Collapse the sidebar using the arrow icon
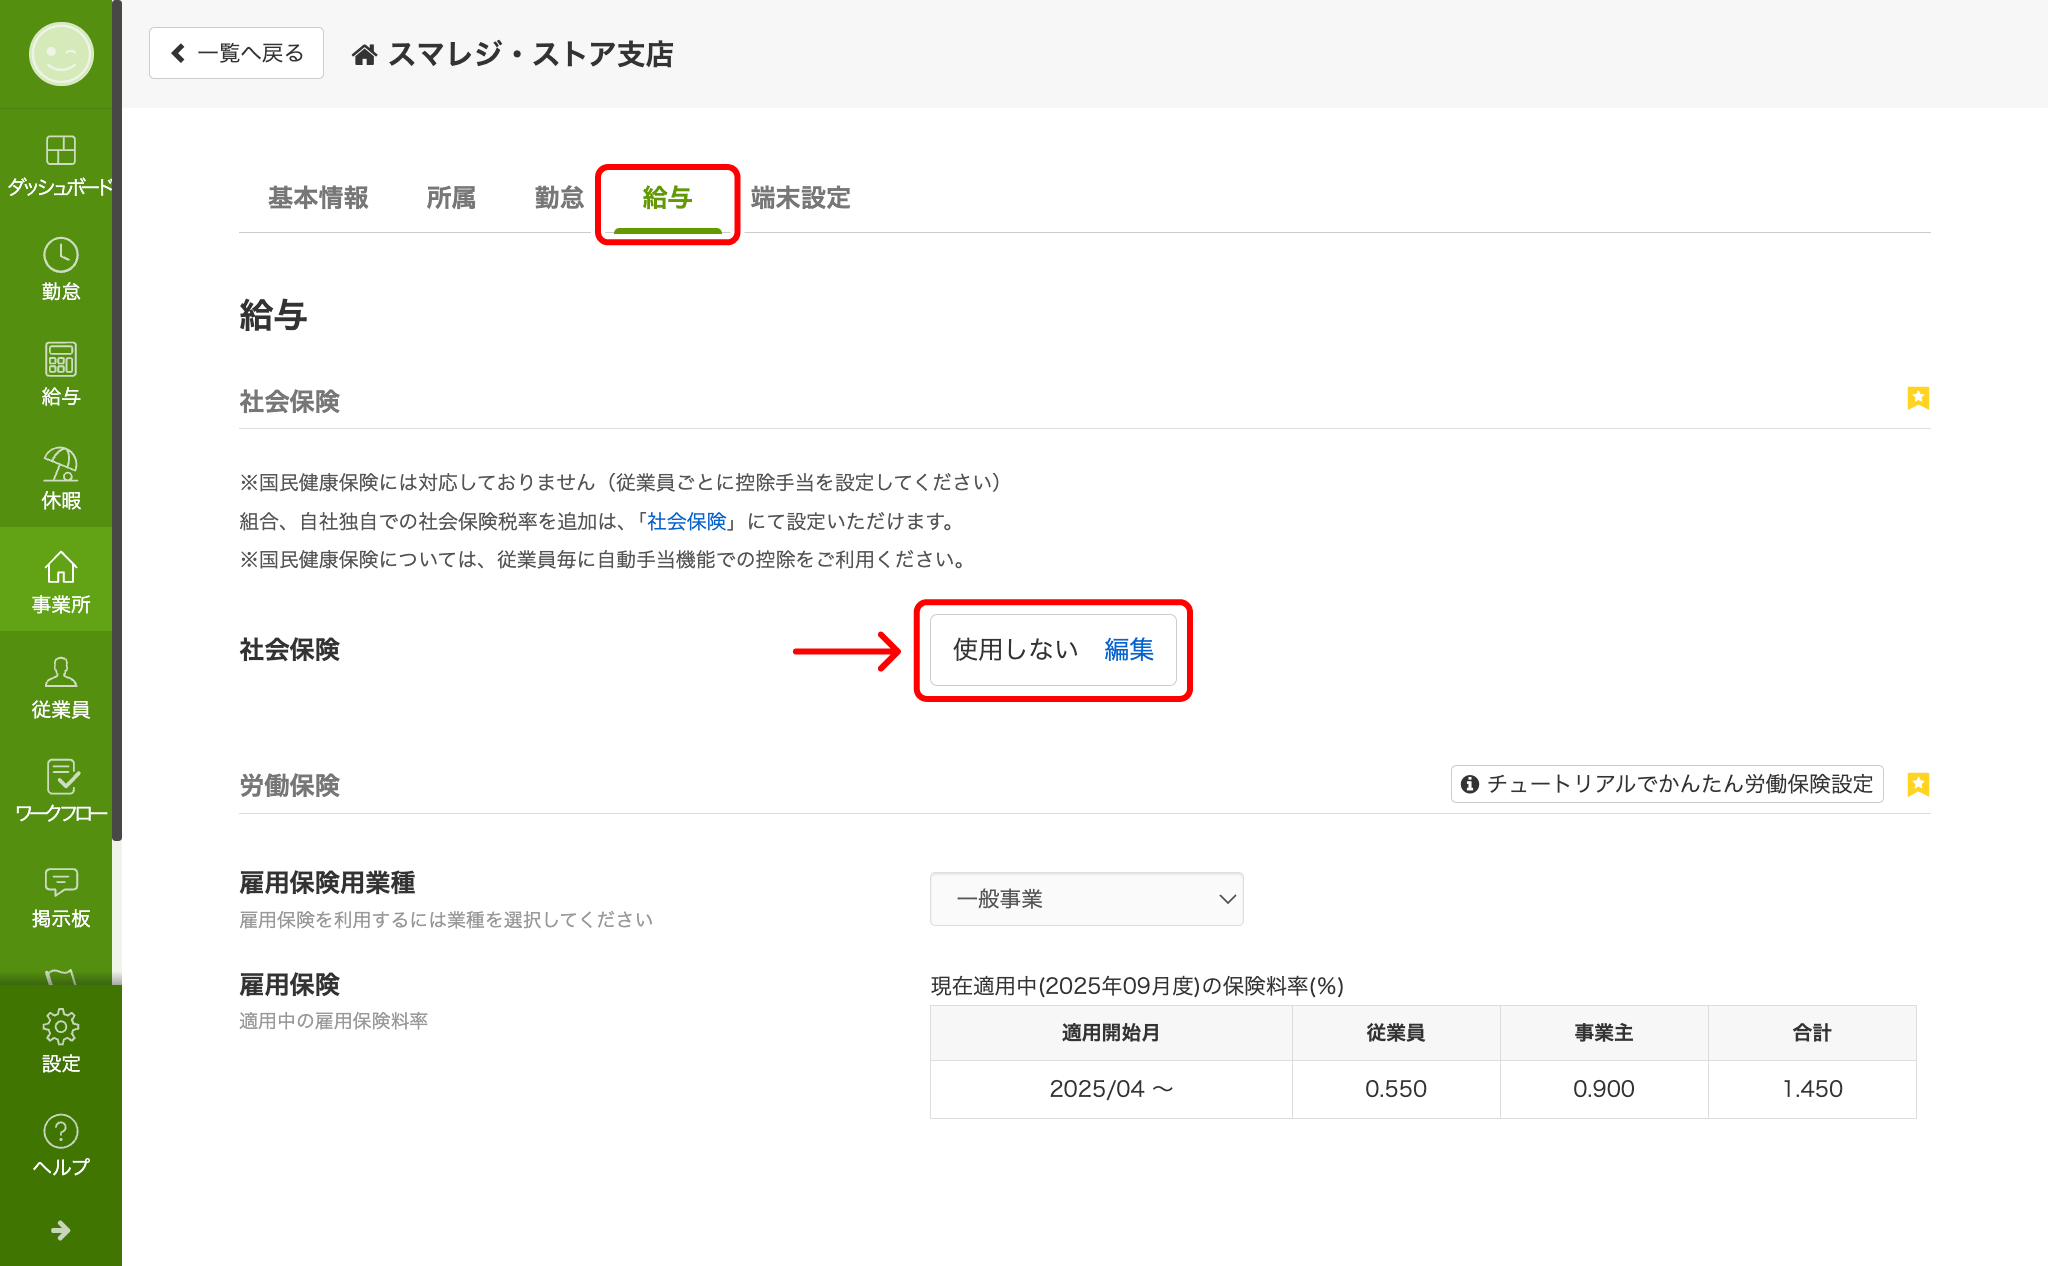 pos(60,1230)
